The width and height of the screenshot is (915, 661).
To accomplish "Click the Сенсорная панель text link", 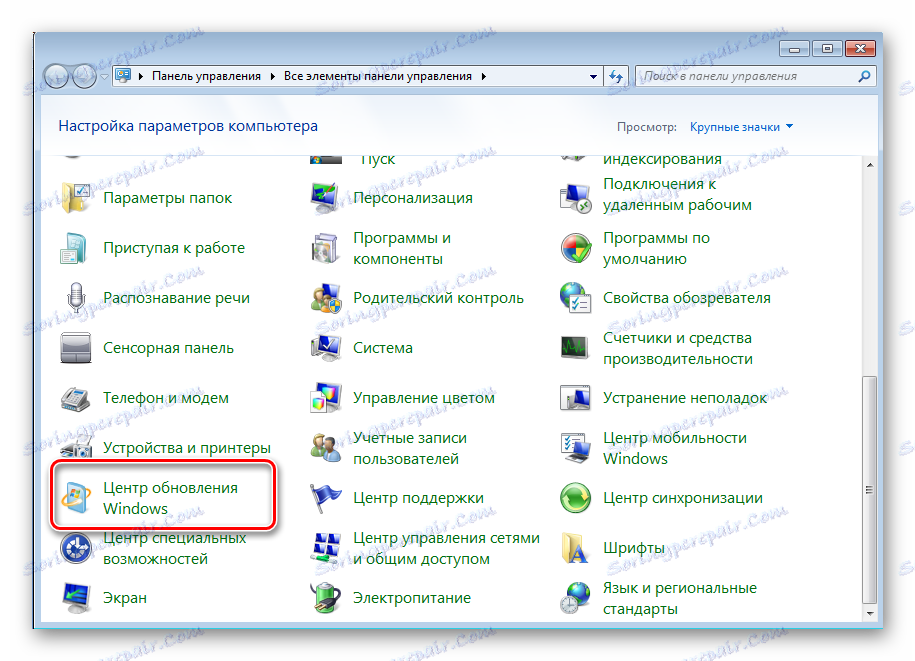I will [168, 348].
